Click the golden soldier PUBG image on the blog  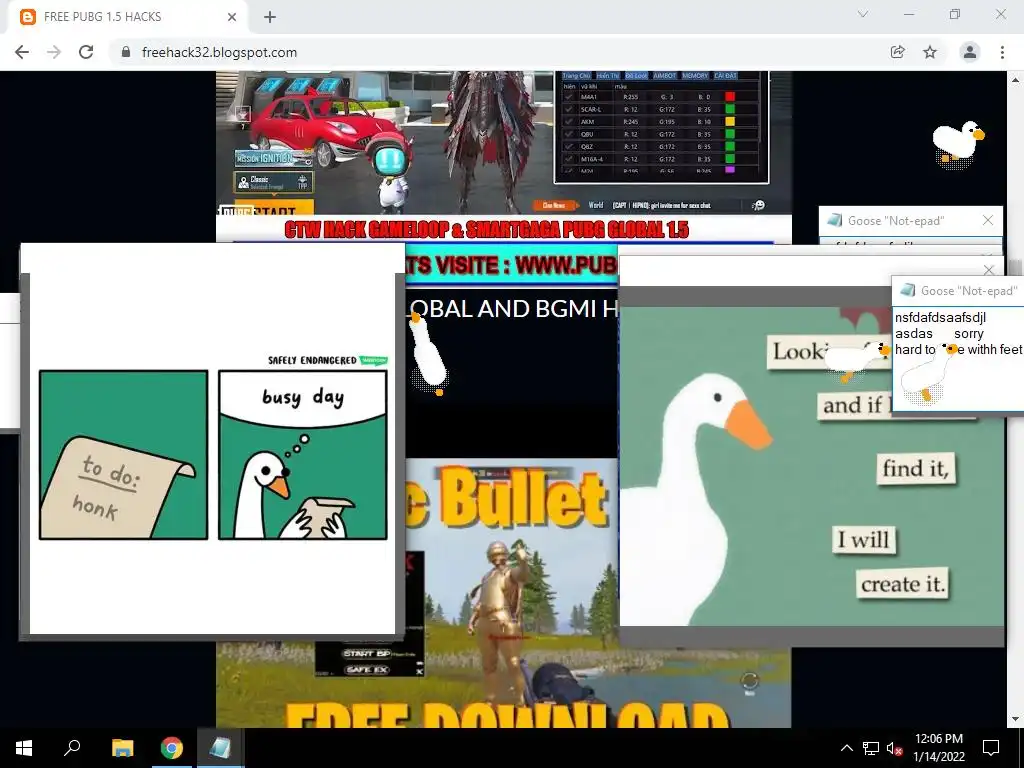pos(503,593)
